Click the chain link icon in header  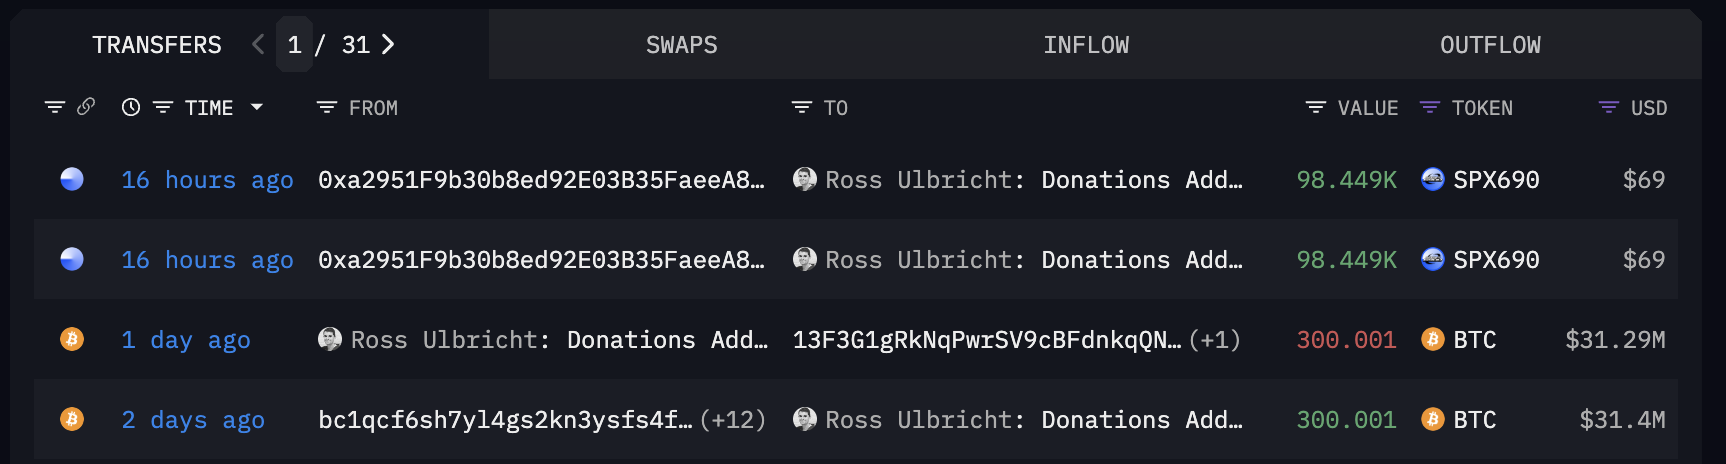click(x=86, y=106)
